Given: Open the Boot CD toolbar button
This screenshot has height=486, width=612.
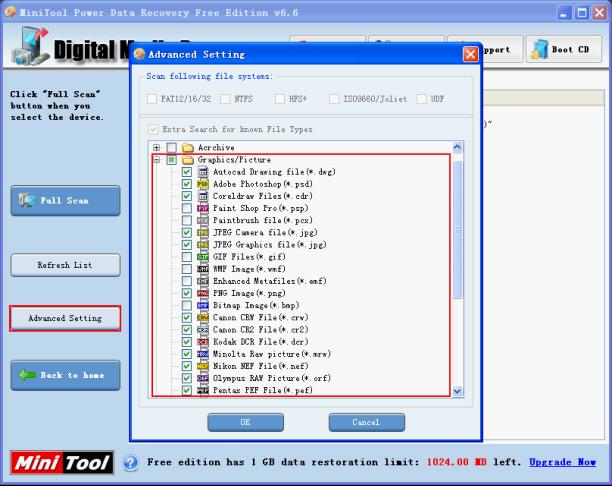Looking at the screenshot, I should click(564, 49).
